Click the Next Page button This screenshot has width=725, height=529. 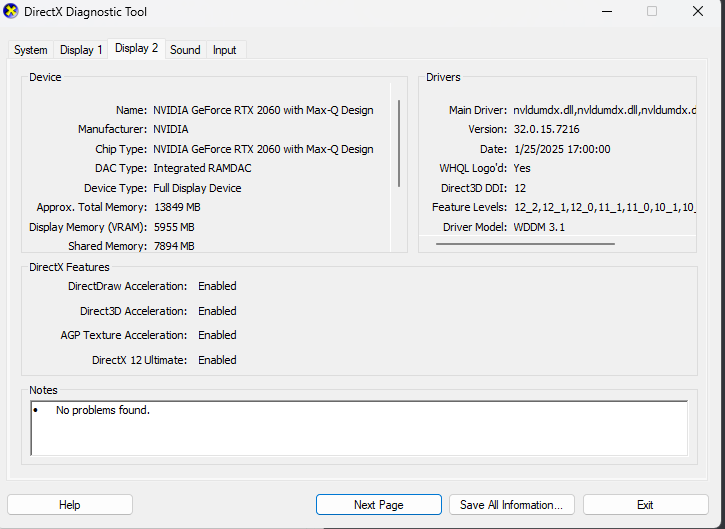(378, 505)
